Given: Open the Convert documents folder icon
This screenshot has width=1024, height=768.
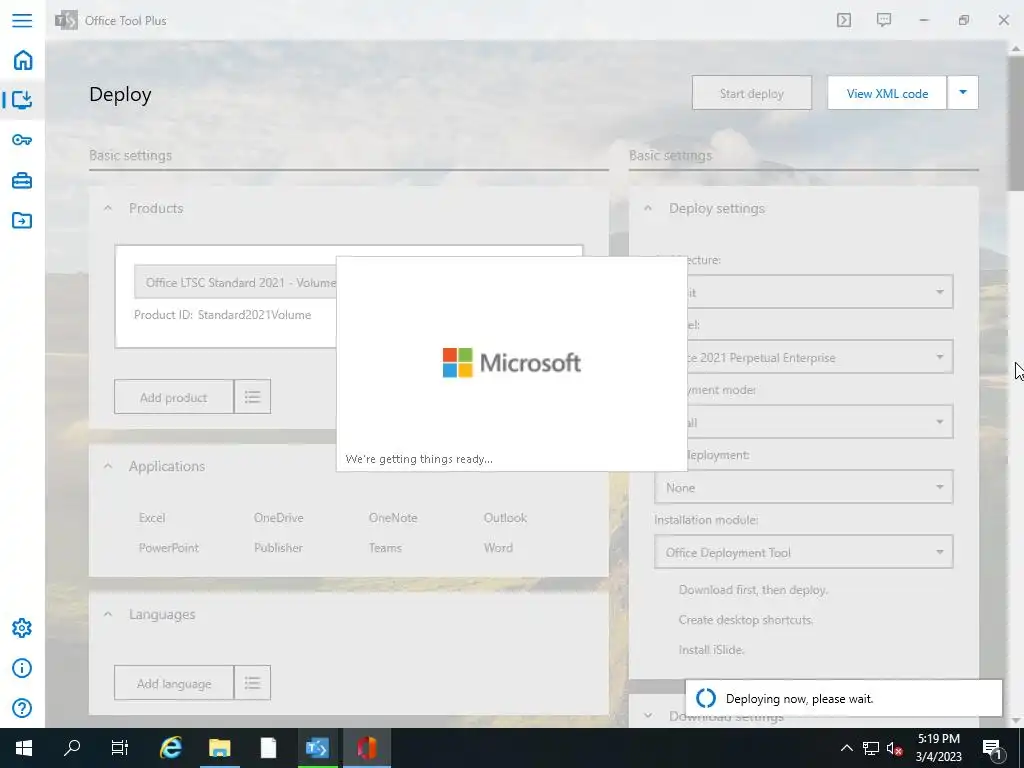Looking at the screenshot, I should coord(22,220).
